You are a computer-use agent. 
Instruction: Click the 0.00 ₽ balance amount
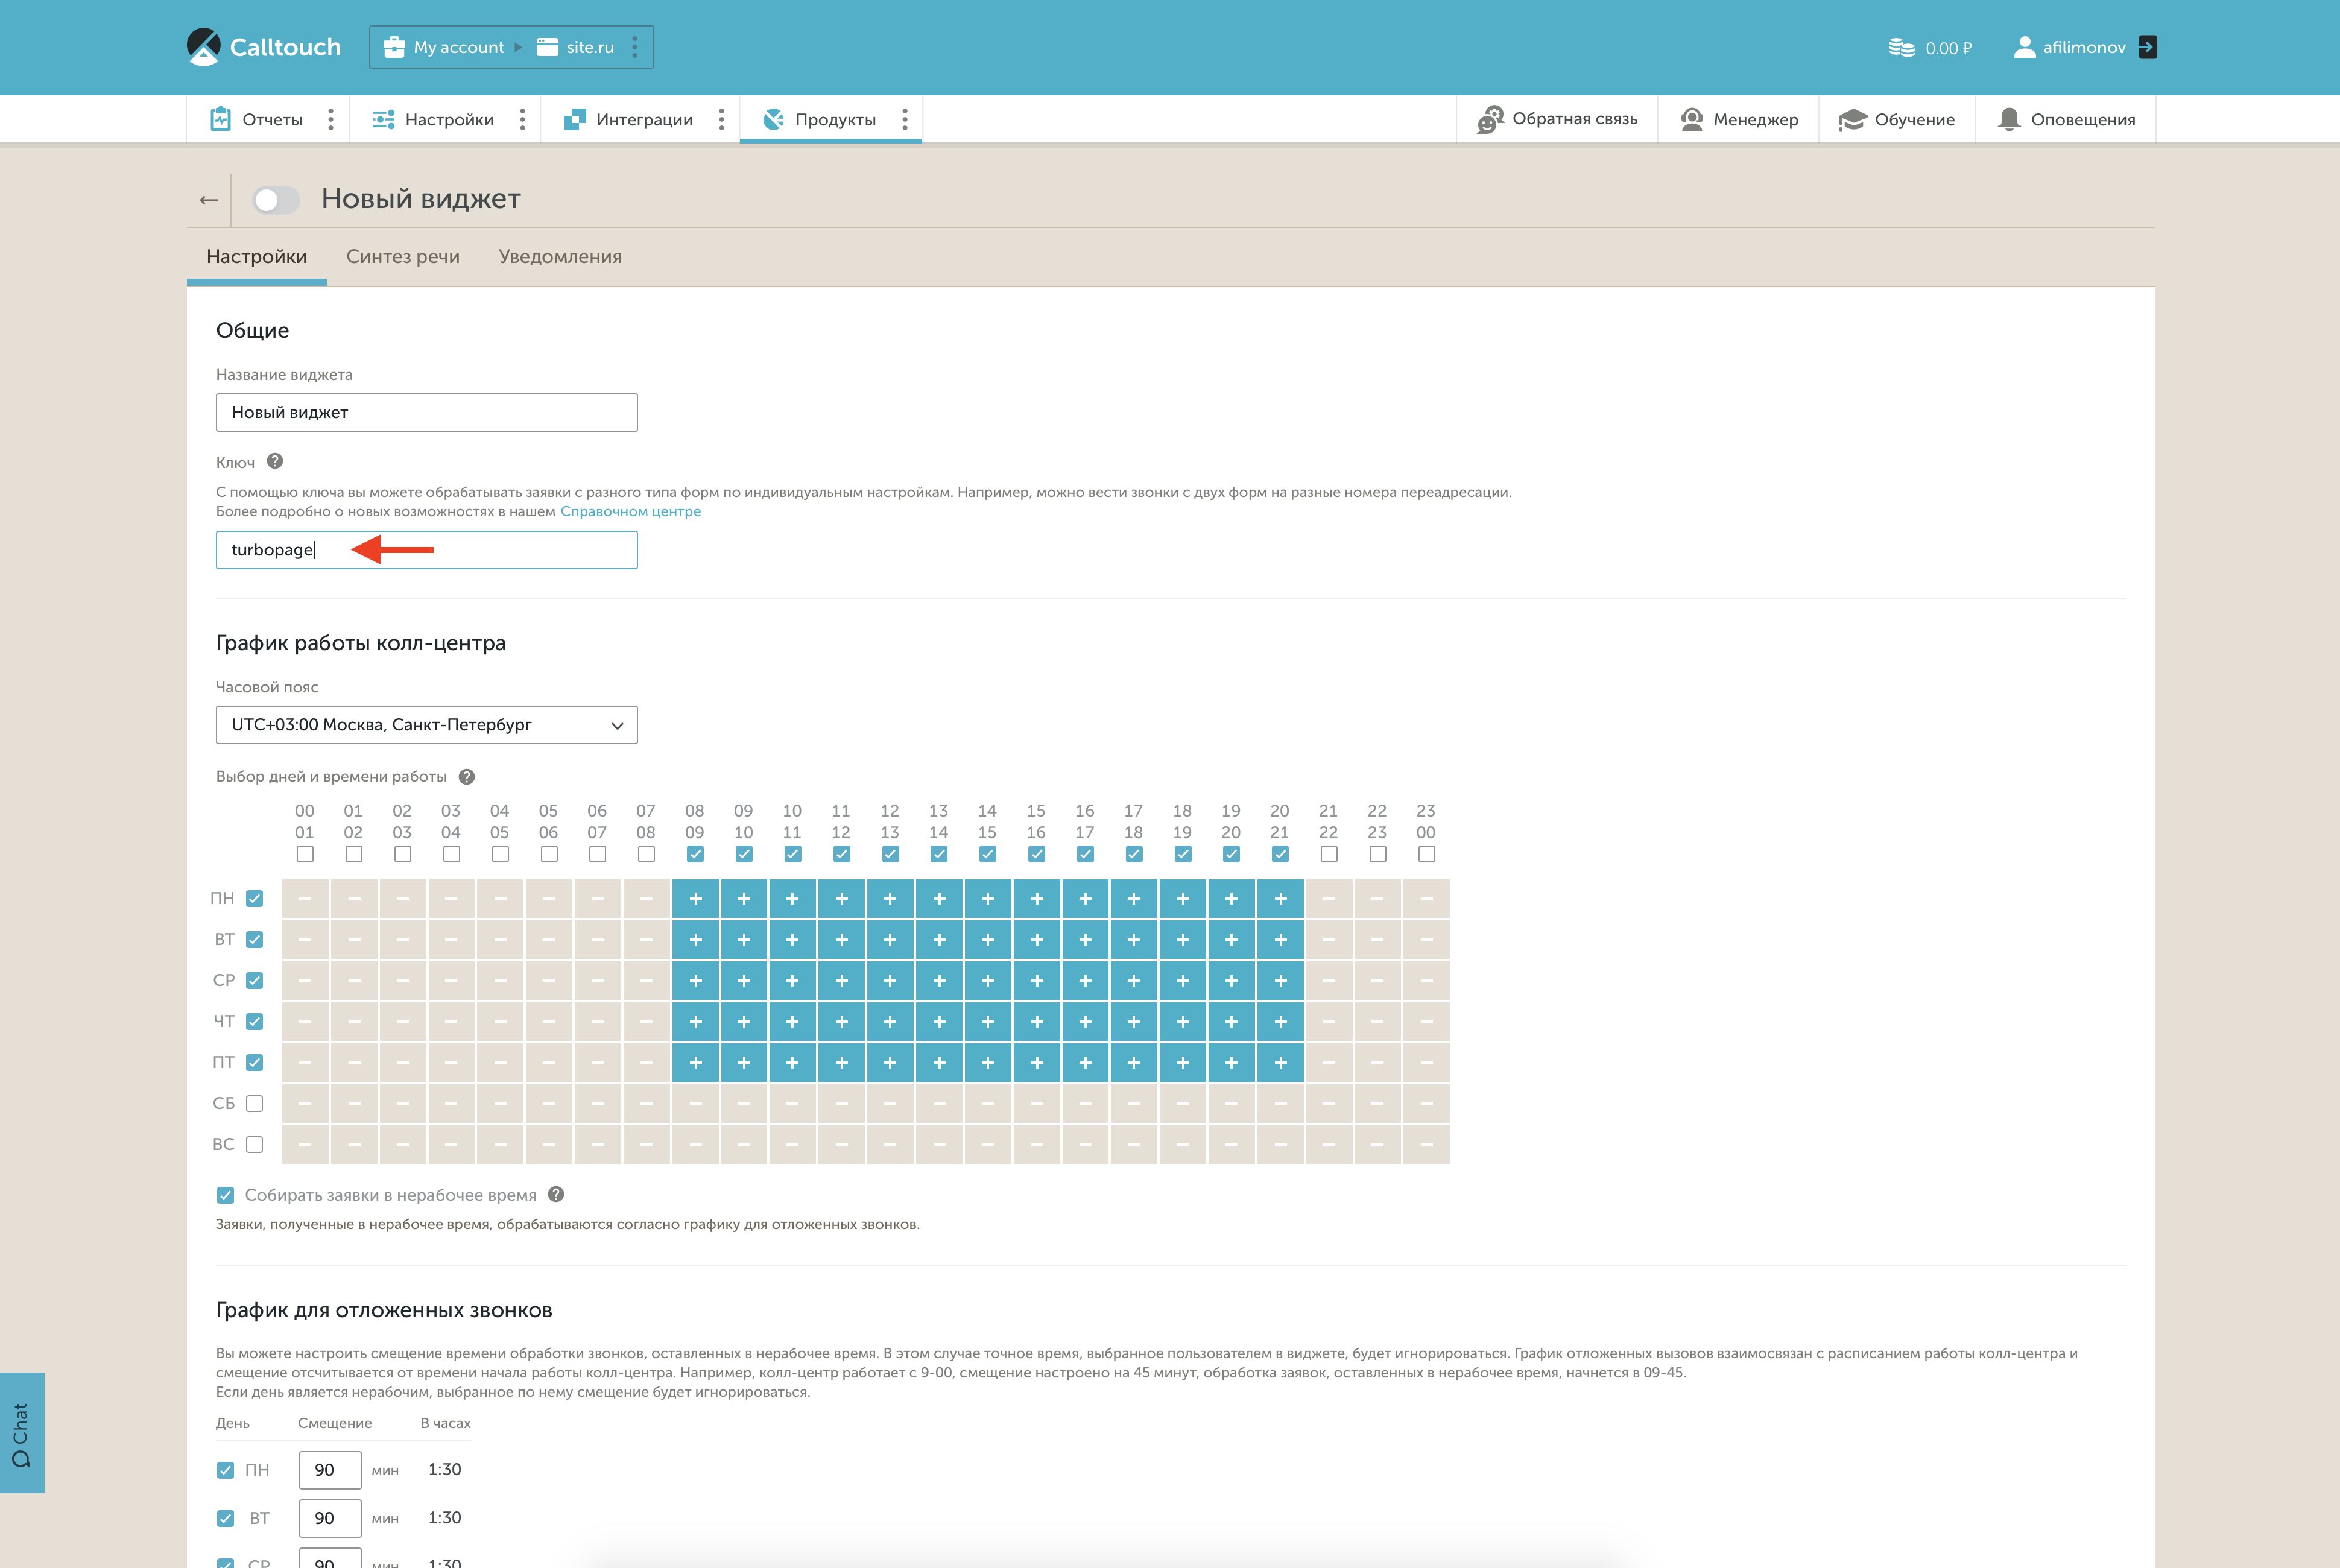pyautogui.click(x=1949, y=48)
